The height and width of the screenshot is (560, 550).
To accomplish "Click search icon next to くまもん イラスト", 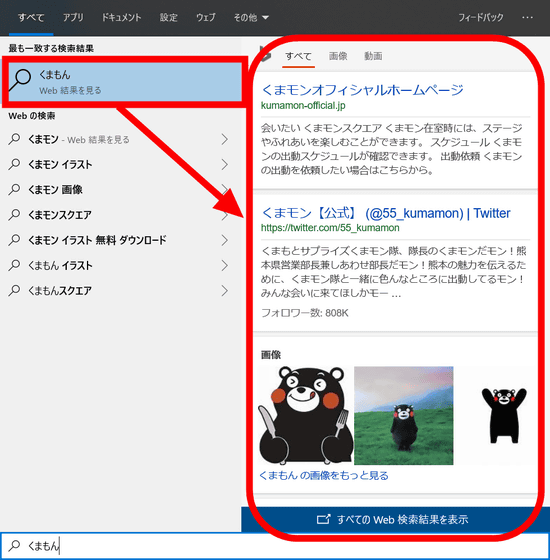I will (x=14, y=265).
